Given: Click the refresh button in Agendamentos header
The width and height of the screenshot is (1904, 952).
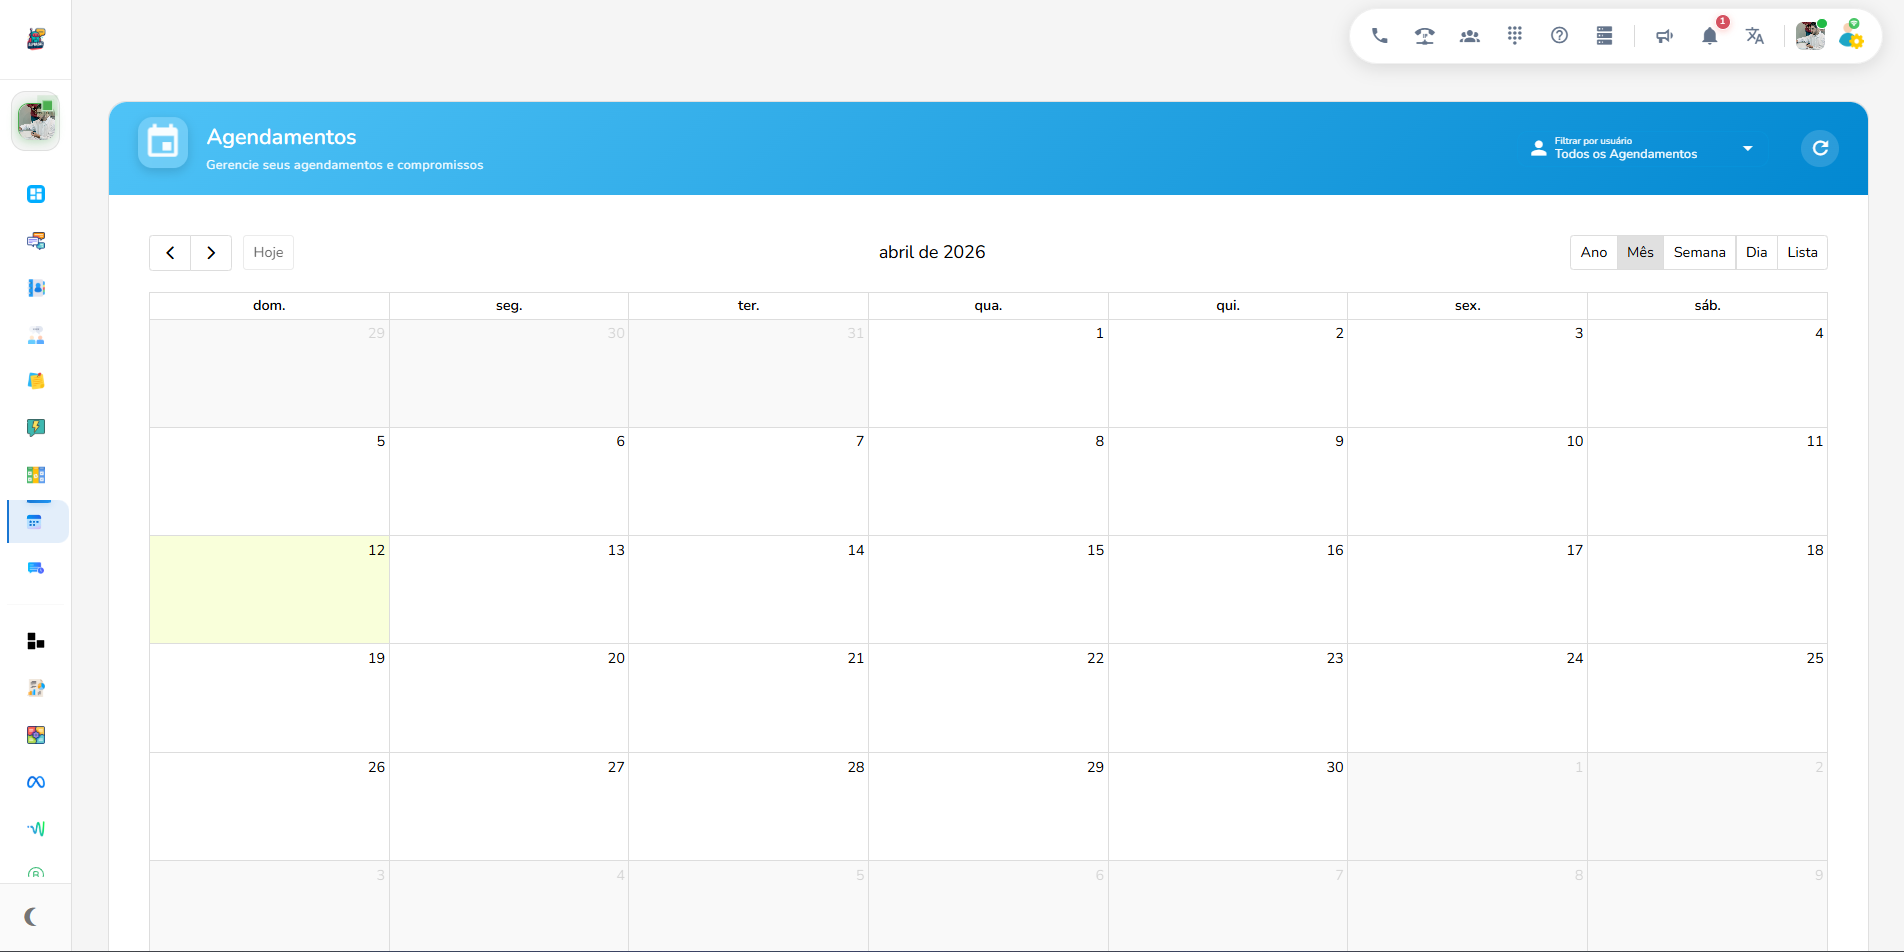Looking at the screenshot, I should tap(1820, 148).
